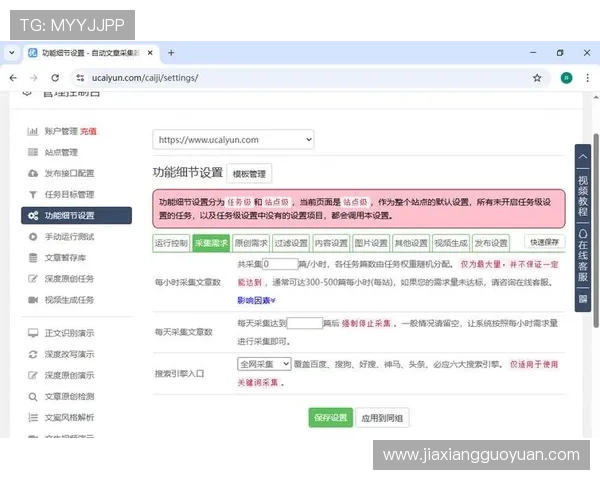The width and height of the screenshot is (600, 480).
Task: Click the 正文识别演示 monitor icon
Action: (33, 333)
